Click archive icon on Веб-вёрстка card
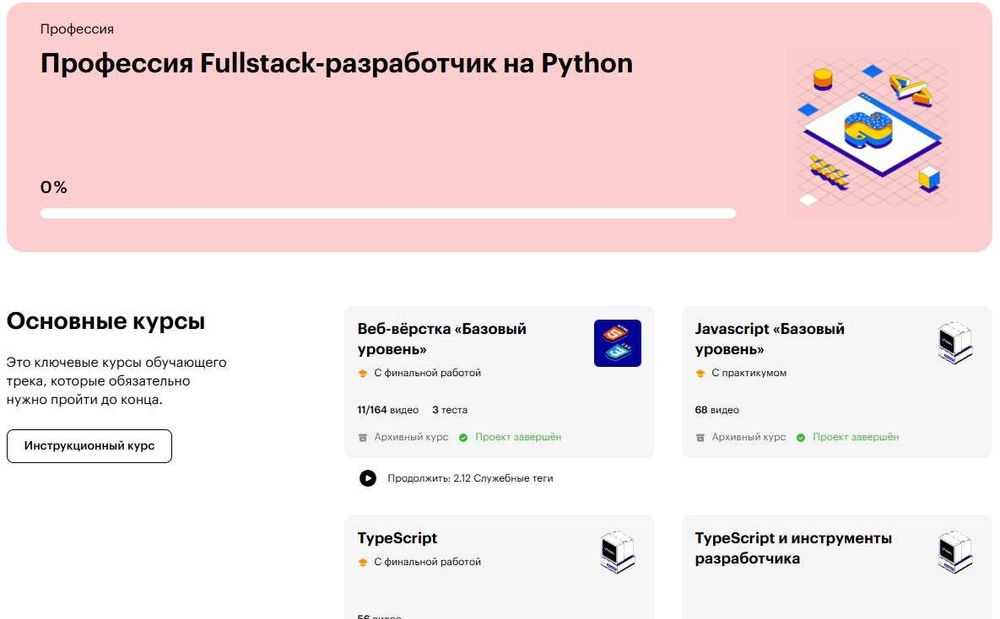The height and width of the screenshot is (619, 1000). (x=363, y=437)
